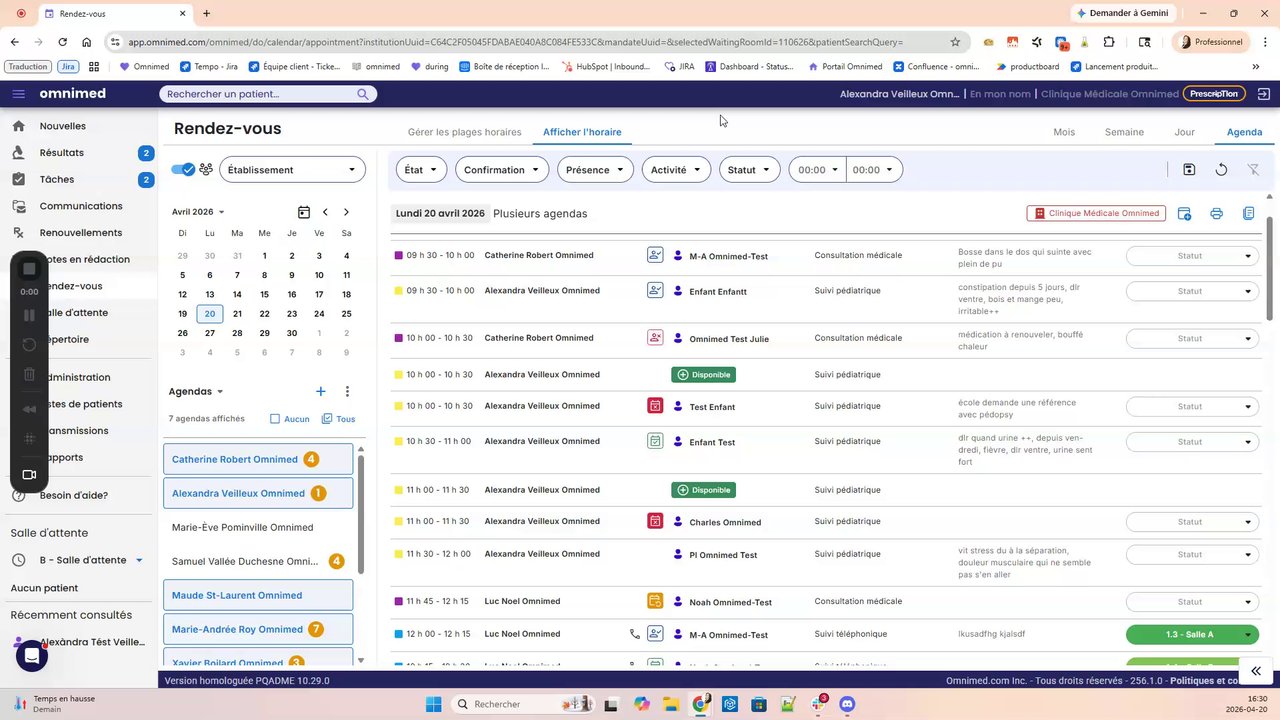Screen dimensions: 1280x720
Task: Click orange calendar icon for Noah Omnimed-Test
Action: pyautogui.click(x=655, y=601)
